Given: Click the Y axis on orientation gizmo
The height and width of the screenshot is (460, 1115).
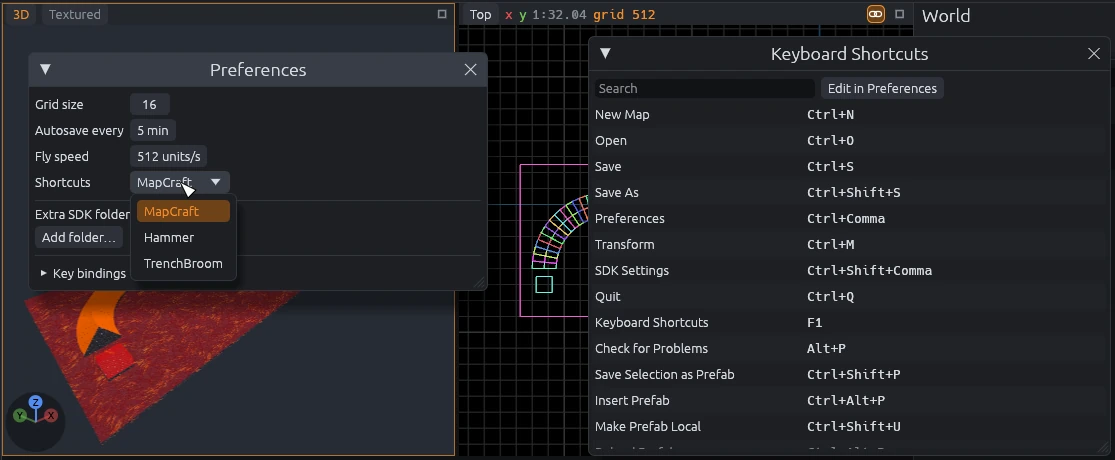Looking at the screenshot, I should pyautogui.click(x=20, y=414).
